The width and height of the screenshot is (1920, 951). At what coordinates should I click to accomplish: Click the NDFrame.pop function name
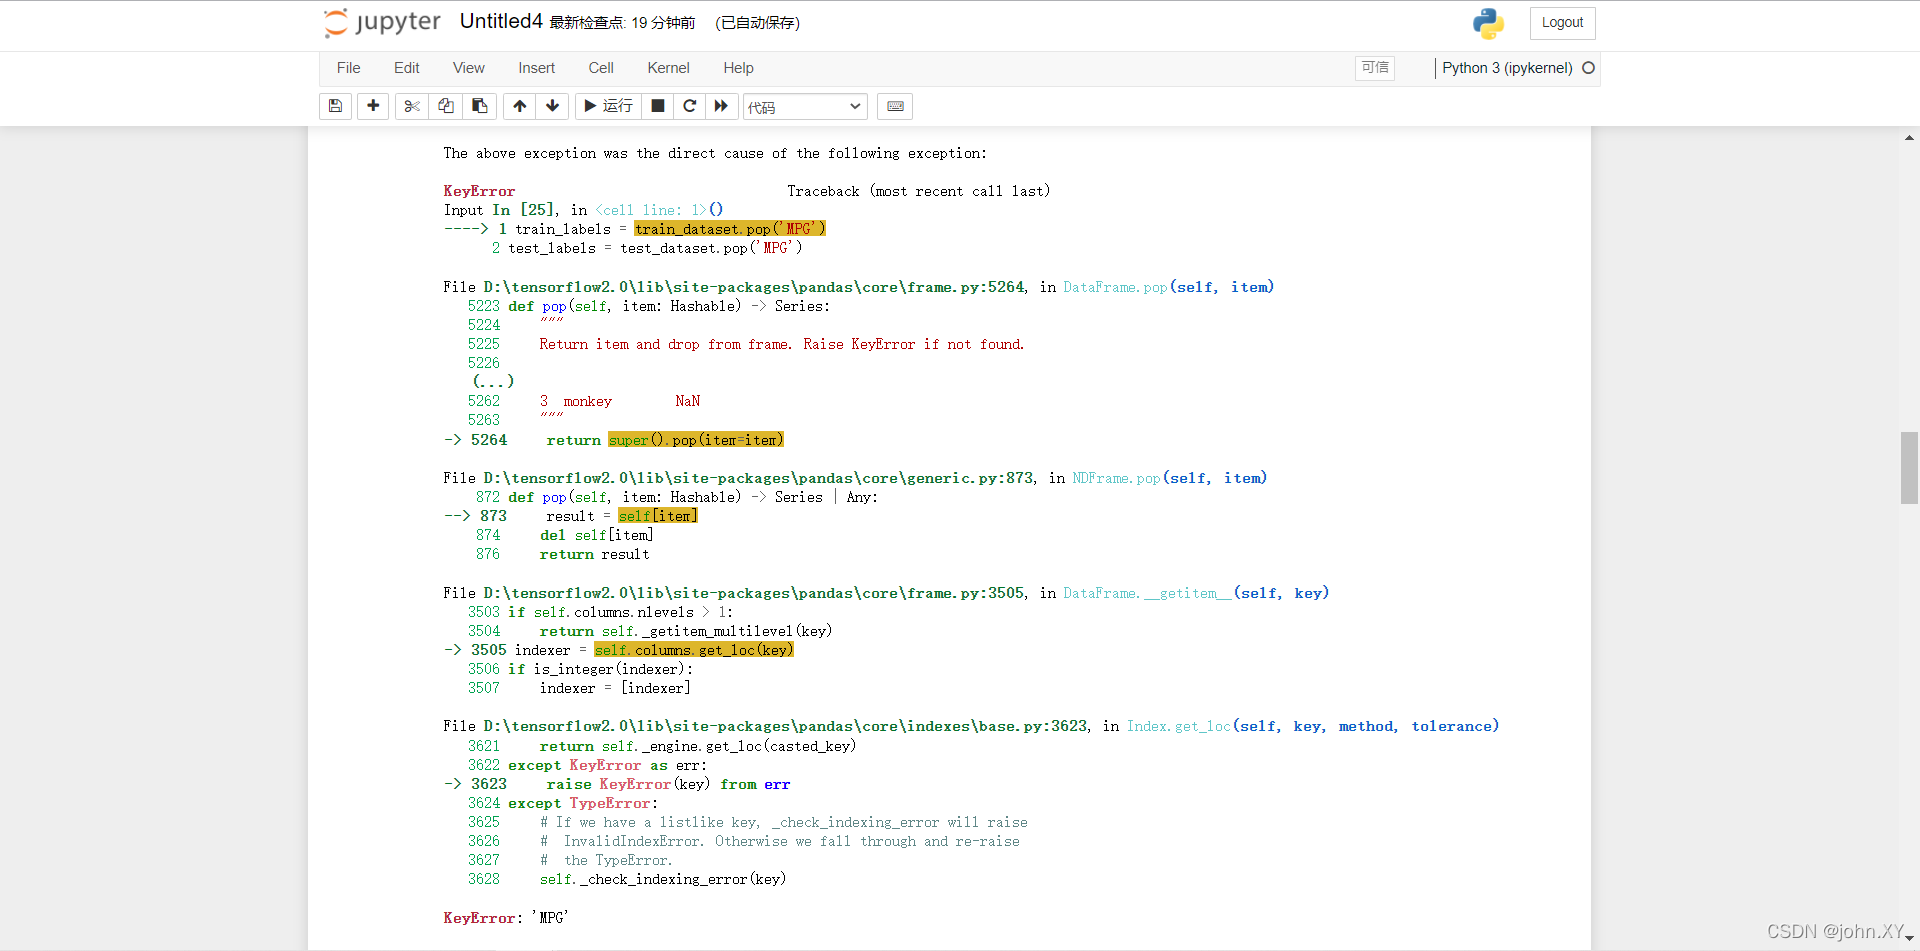1116,478
